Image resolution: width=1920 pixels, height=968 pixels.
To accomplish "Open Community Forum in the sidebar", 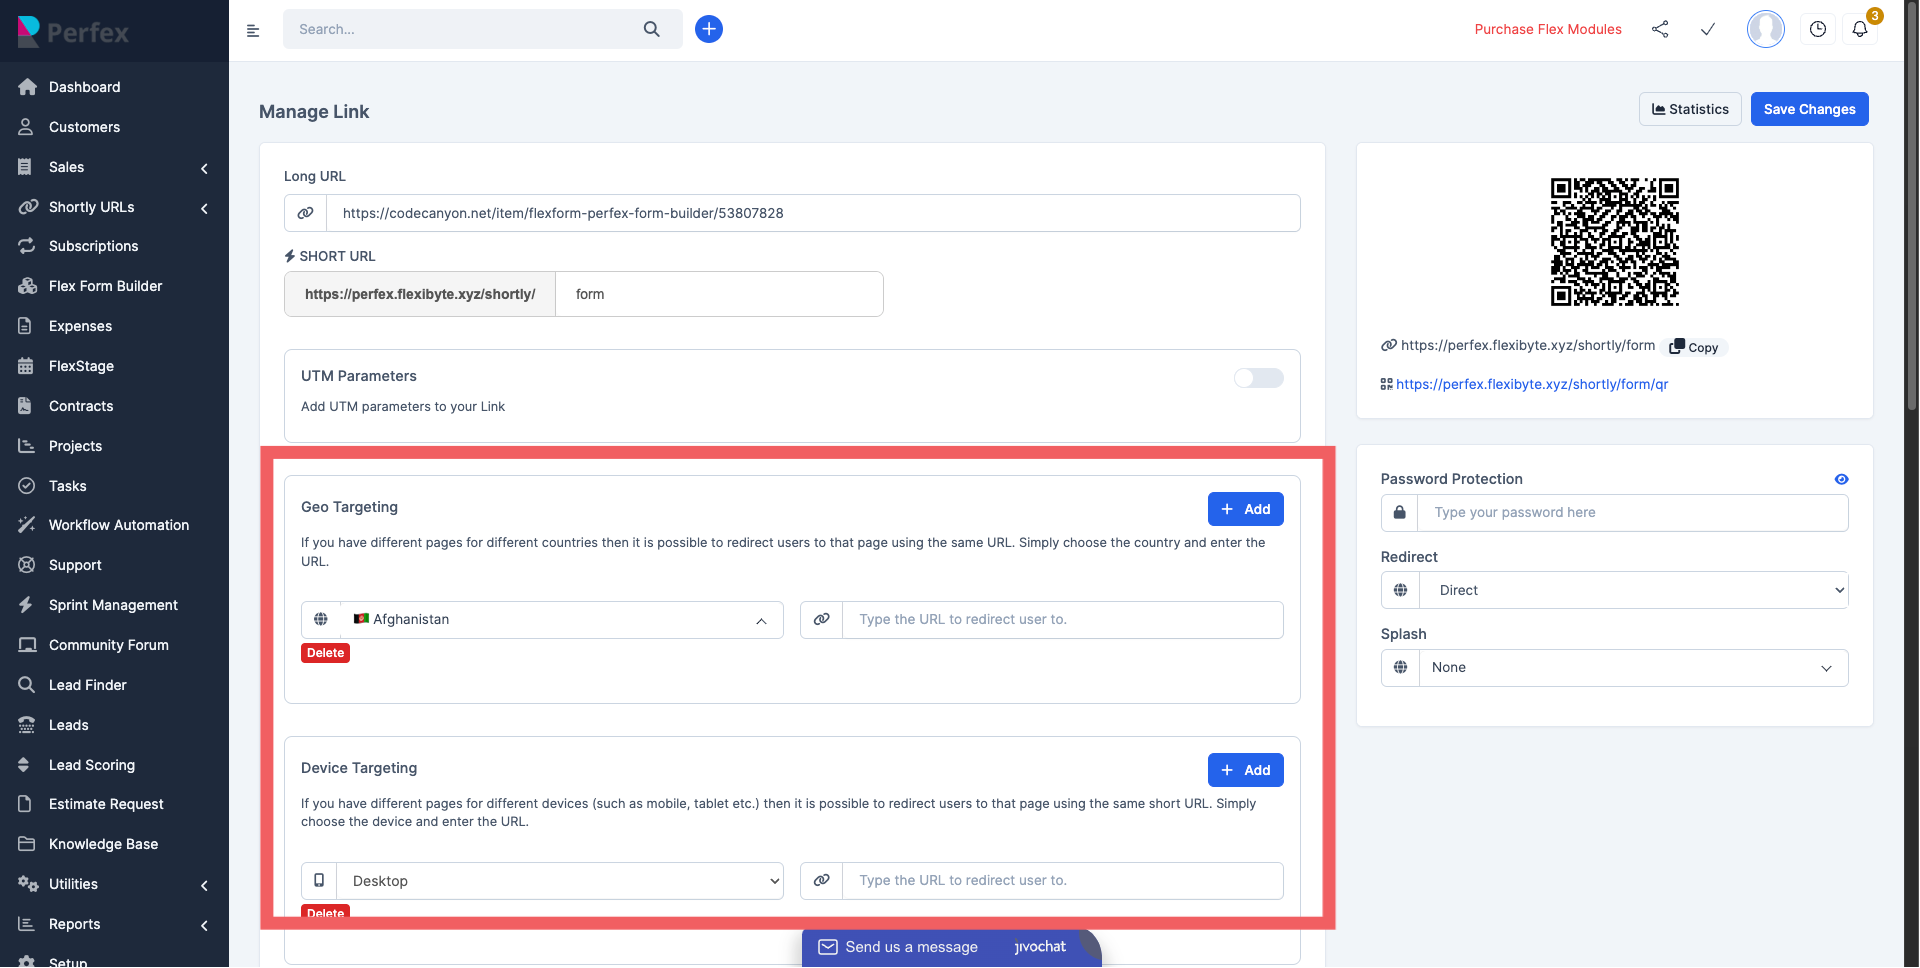I will (x=109, y=645).
